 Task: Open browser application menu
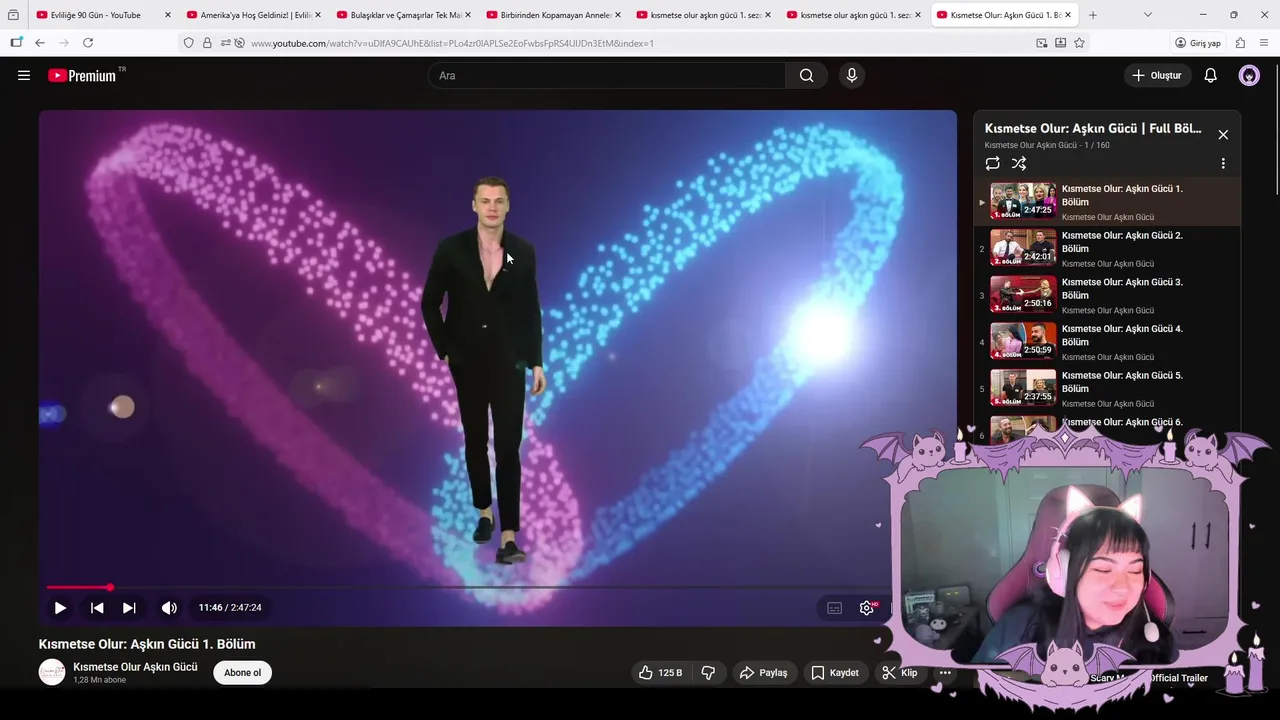[1264, 43]
